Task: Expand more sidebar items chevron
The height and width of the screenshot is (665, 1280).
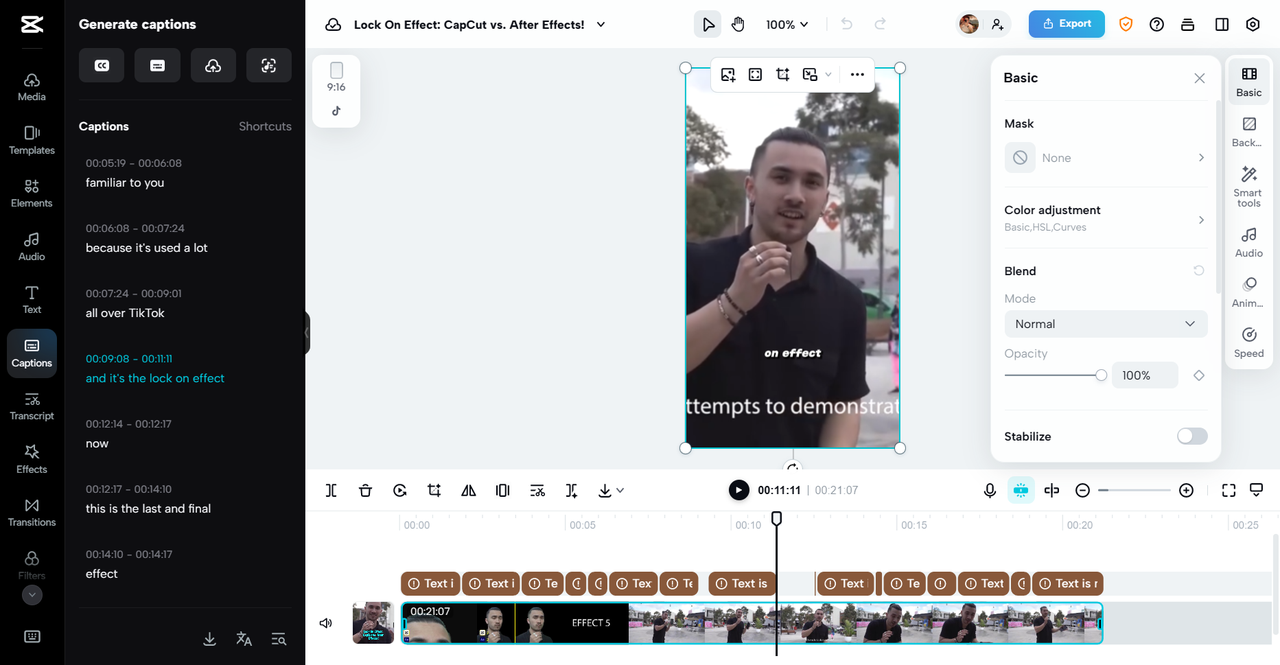Action: (32, 595)
